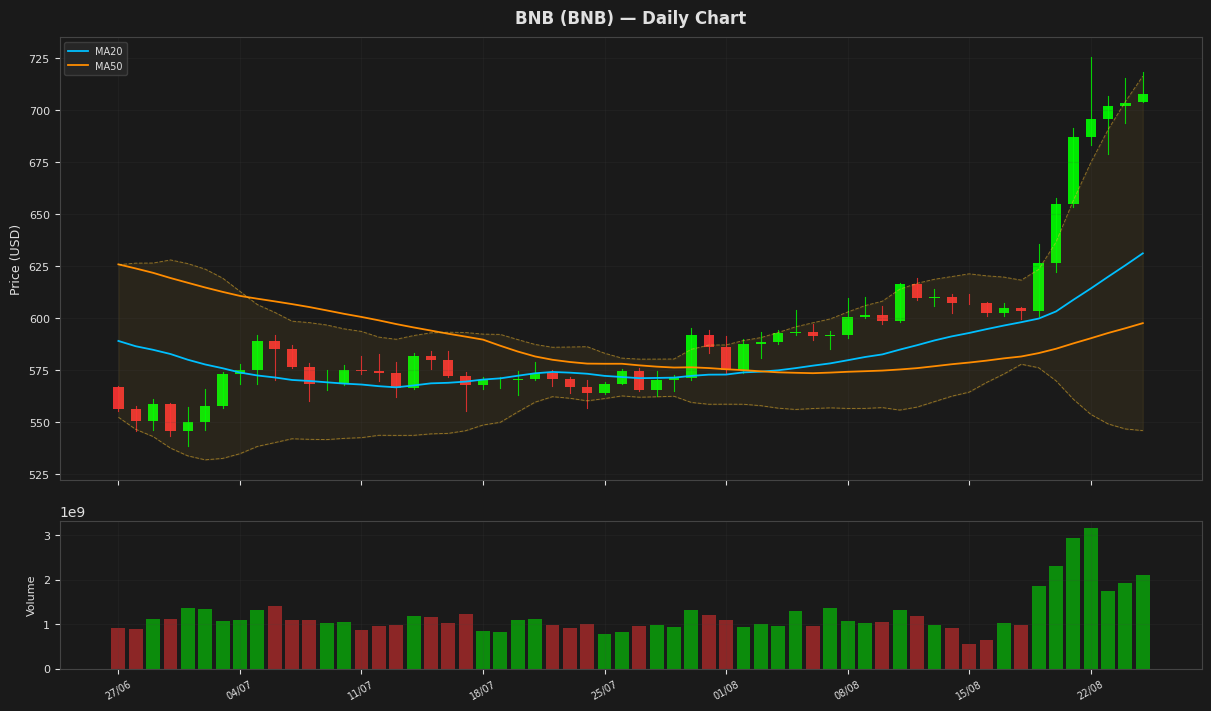This screenshot has width=1211, height=711.
Task: Click the orange MA50 line sample in legend
Action: [79, 67]
